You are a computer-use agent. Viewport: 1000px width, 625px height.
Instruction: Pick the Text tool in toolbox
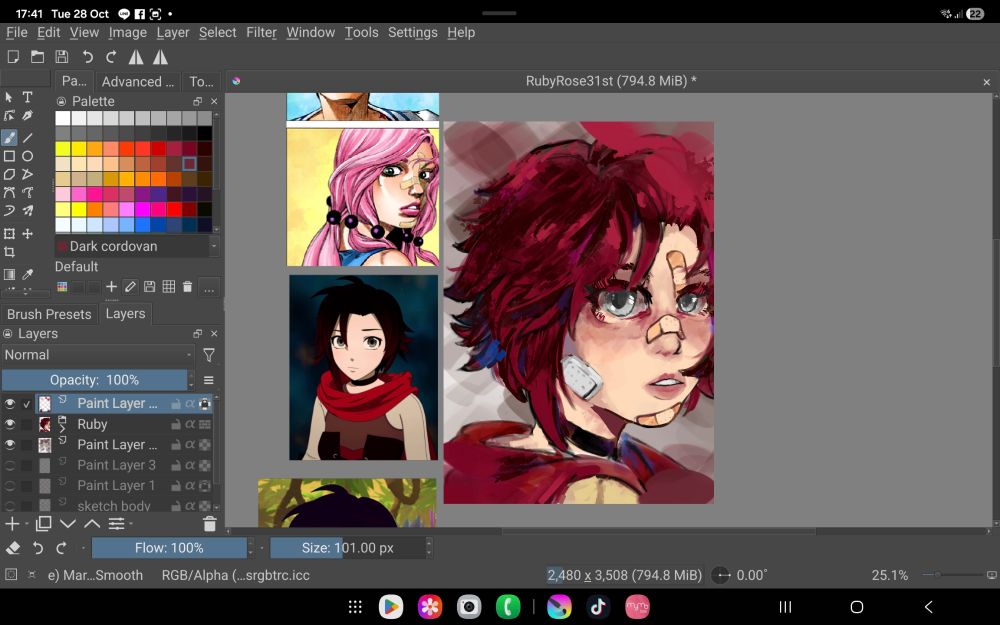[x=28, y=97]
